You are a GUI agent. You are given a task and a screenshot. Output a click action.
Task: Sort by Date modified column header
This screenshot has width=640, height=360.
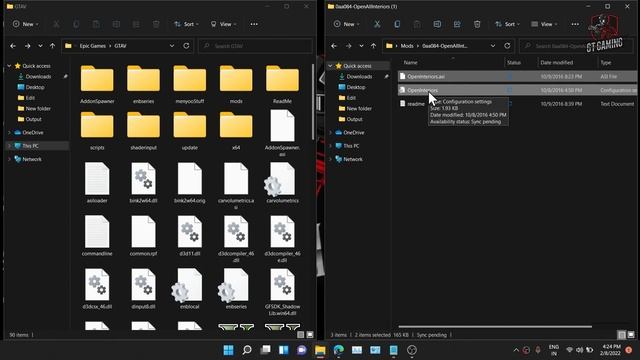click(x=557, y=62)
